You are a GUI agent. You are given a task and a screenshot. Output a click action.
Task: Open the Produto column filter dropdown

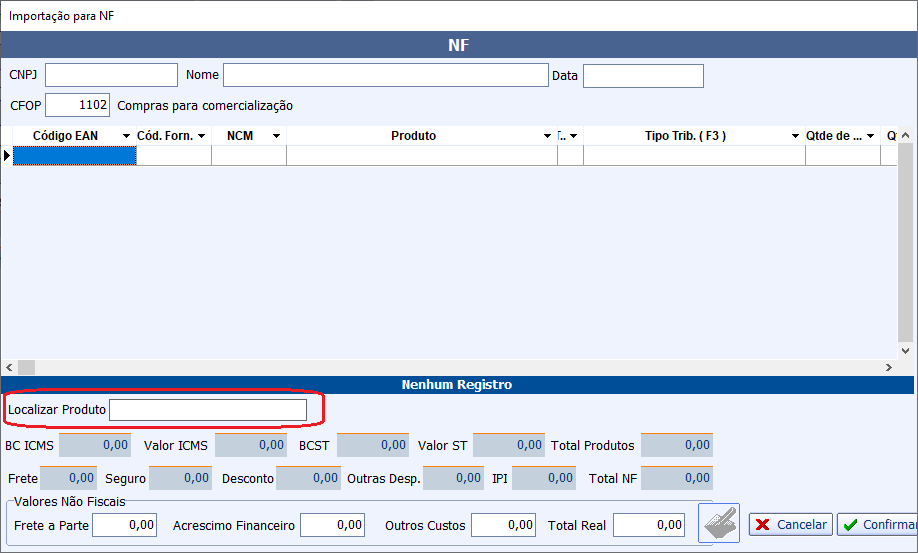[547, 136]
